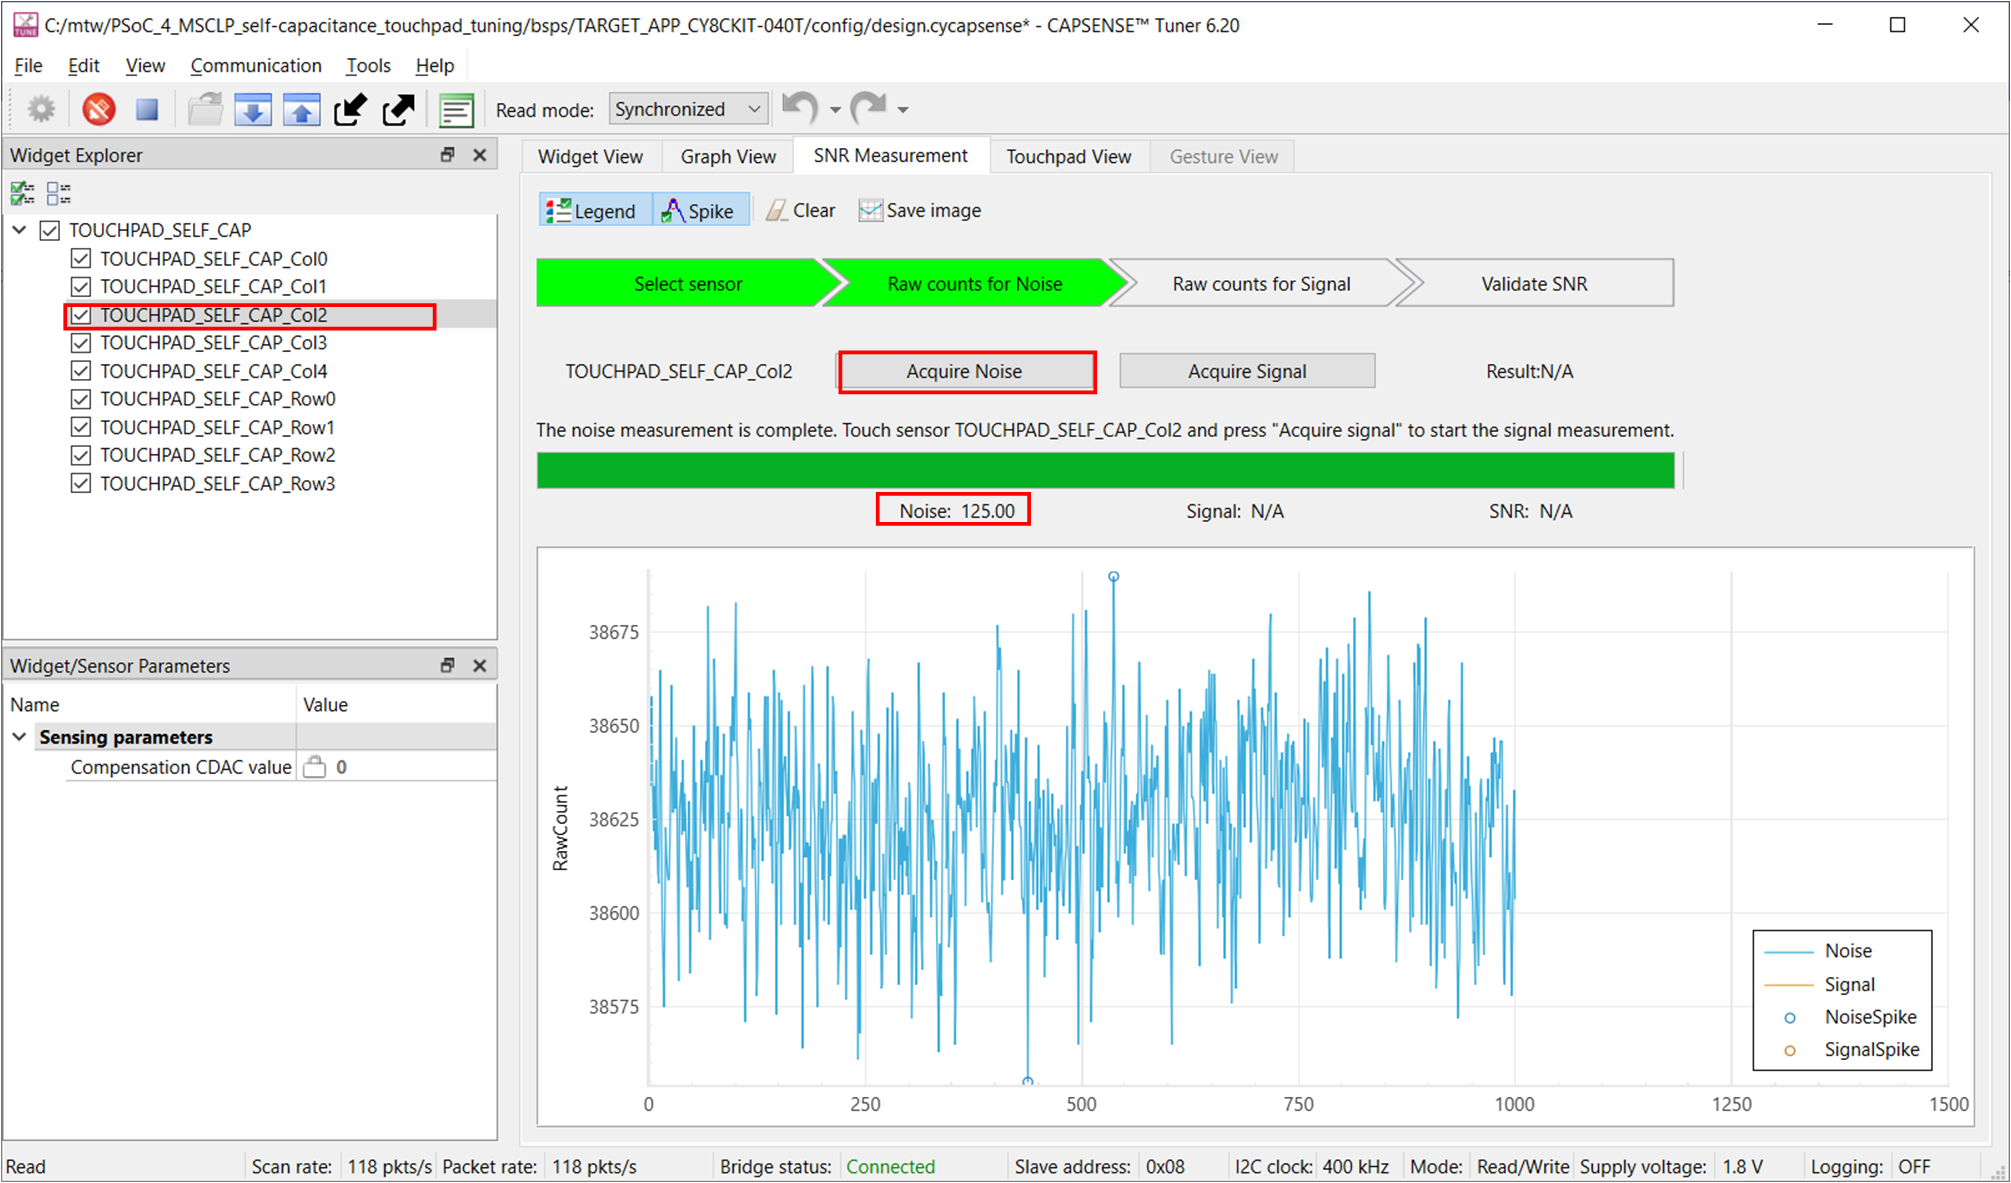
Task: Click the Raw counts for Signal step
Action: coord(1261,283)
